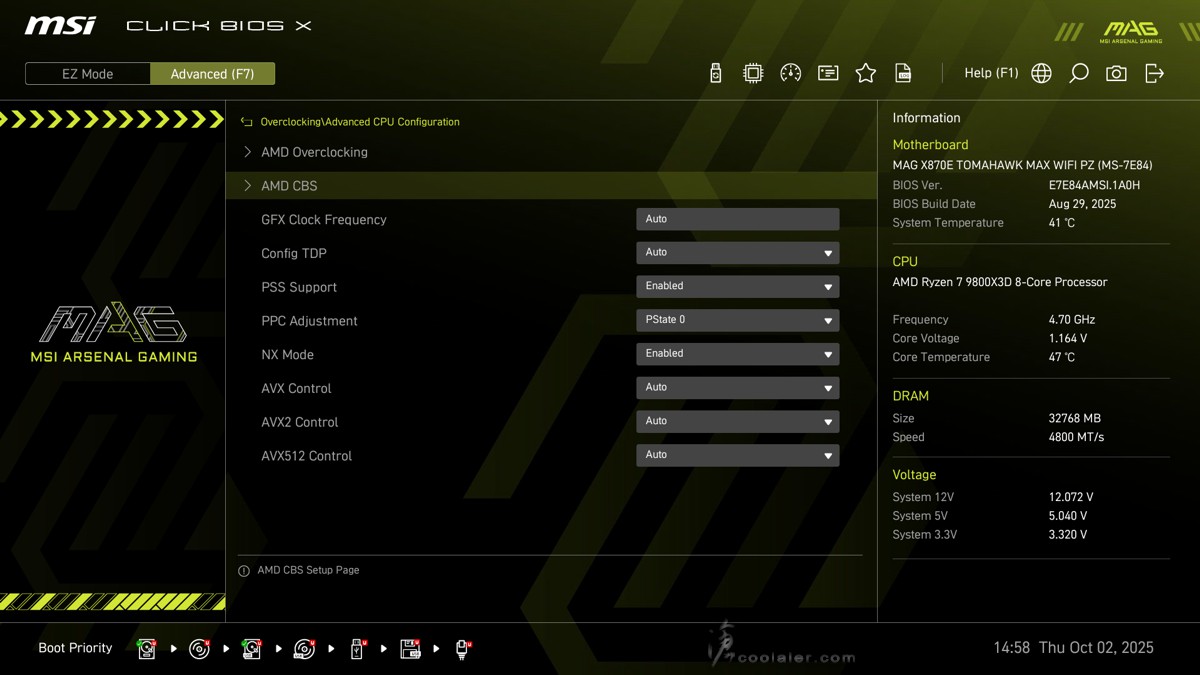Click the MSI logo at top left
Image resolution: width=1200 pixels, height=675 pixels.
60,25
